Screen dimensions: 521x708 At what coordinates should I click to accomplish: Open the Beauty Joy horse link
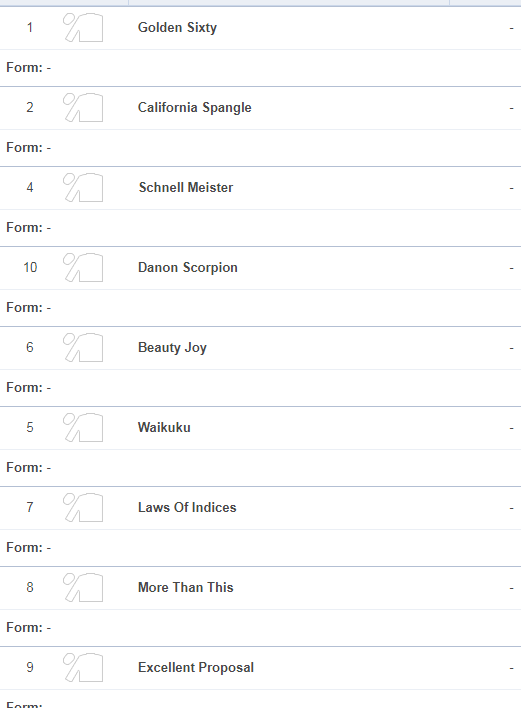[172, 347]
